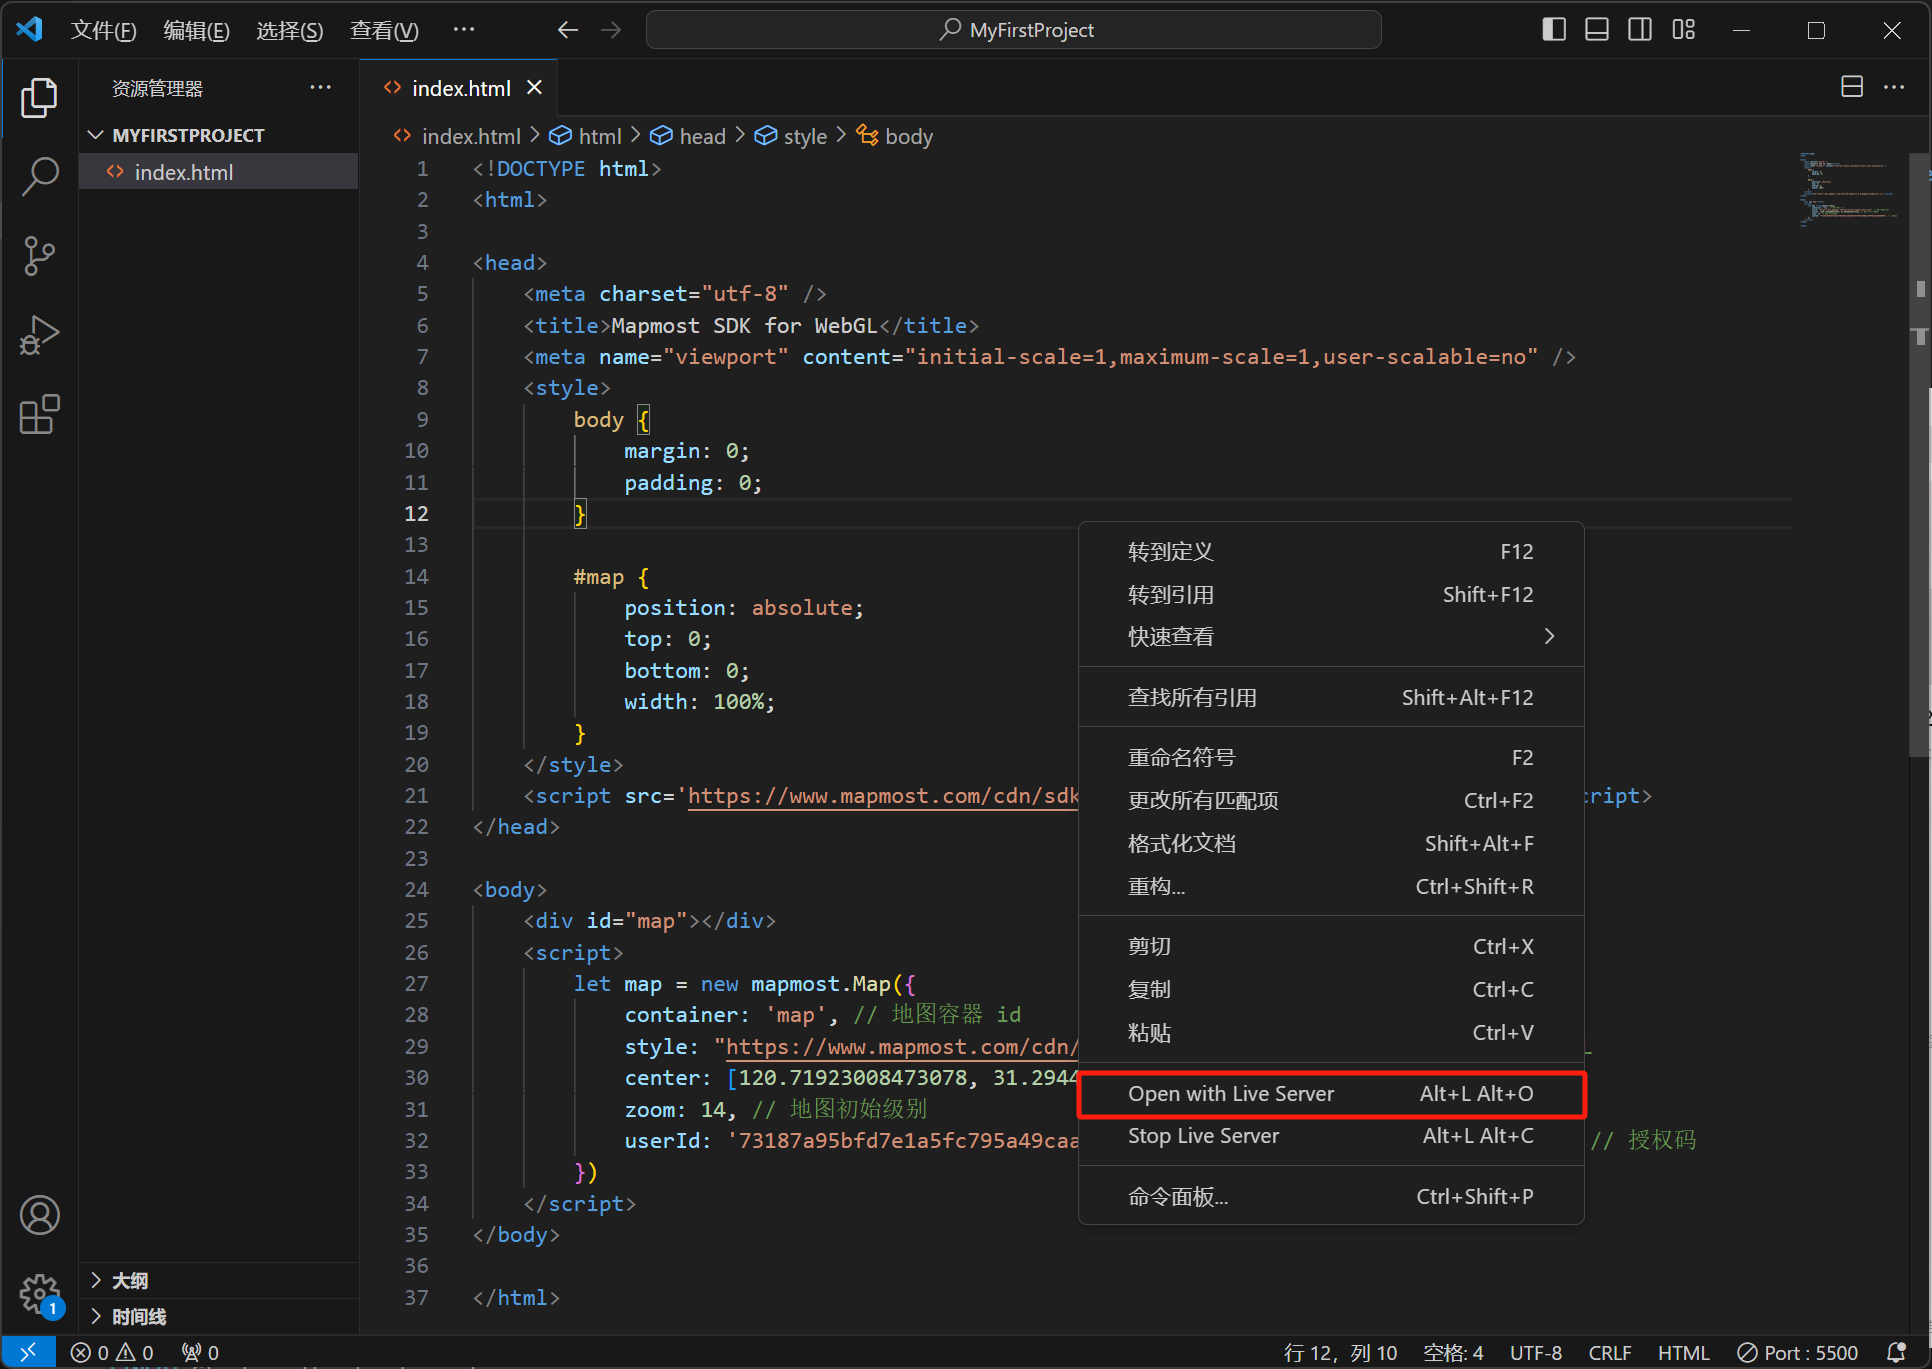Choose 粘贴 in context menu
Image resolution: width=1932 pixels, height=1369 pixels.
tap(1331, 1033)
